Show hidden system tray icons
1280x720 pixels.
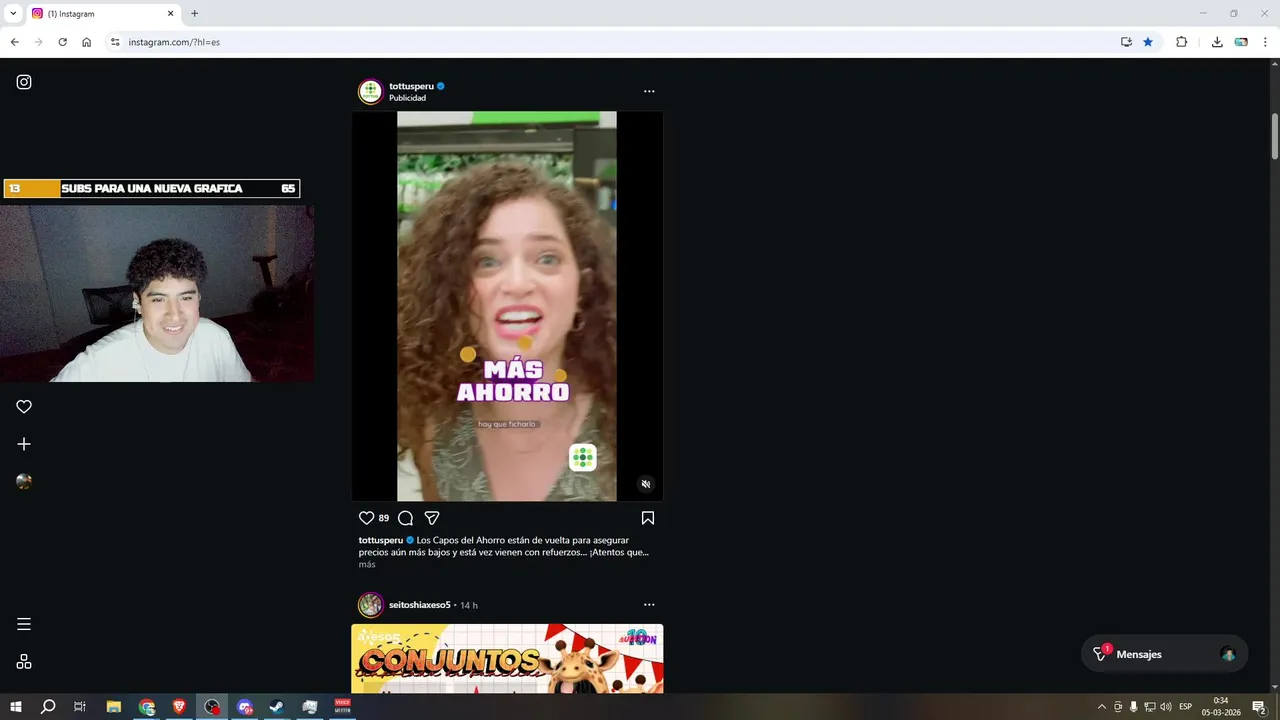tap(1102, 707)
